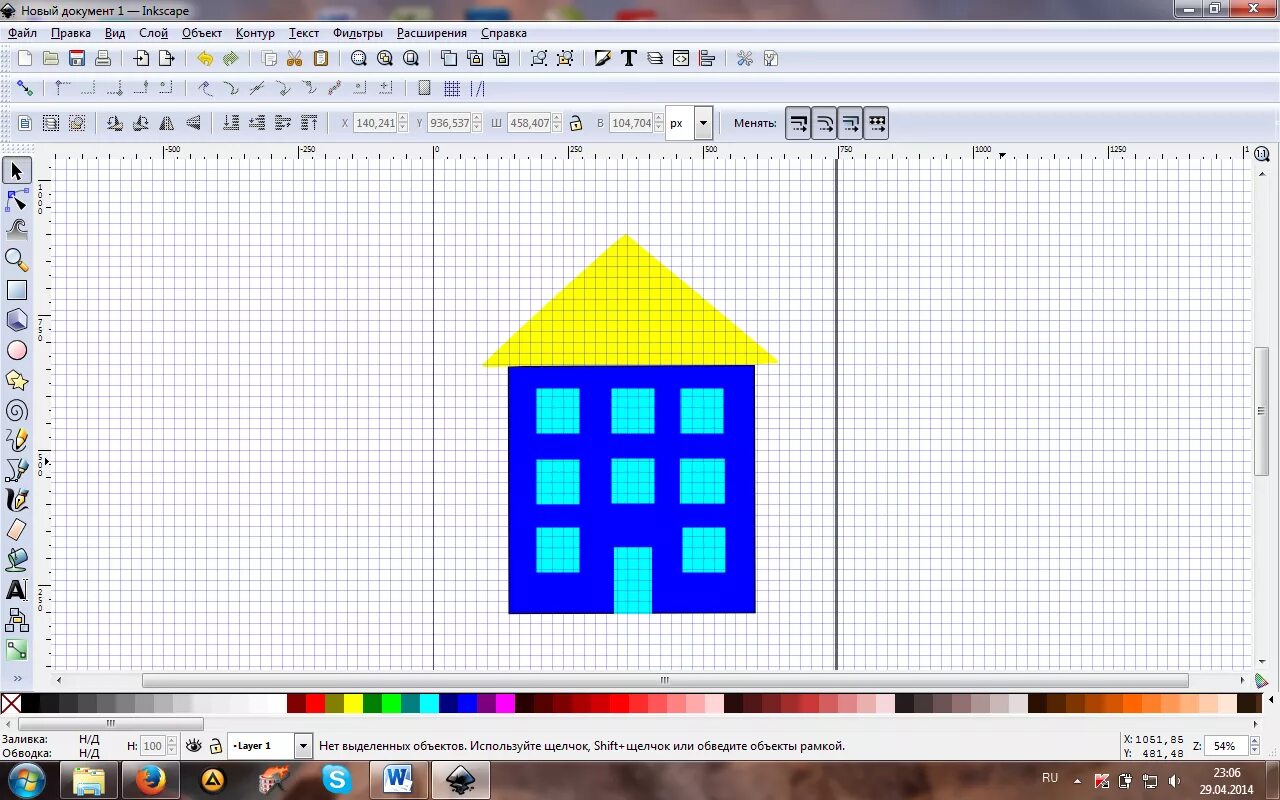Toggle snap to page border
1280x800 pixels.
pyautogui.click(x=424, y=88)
